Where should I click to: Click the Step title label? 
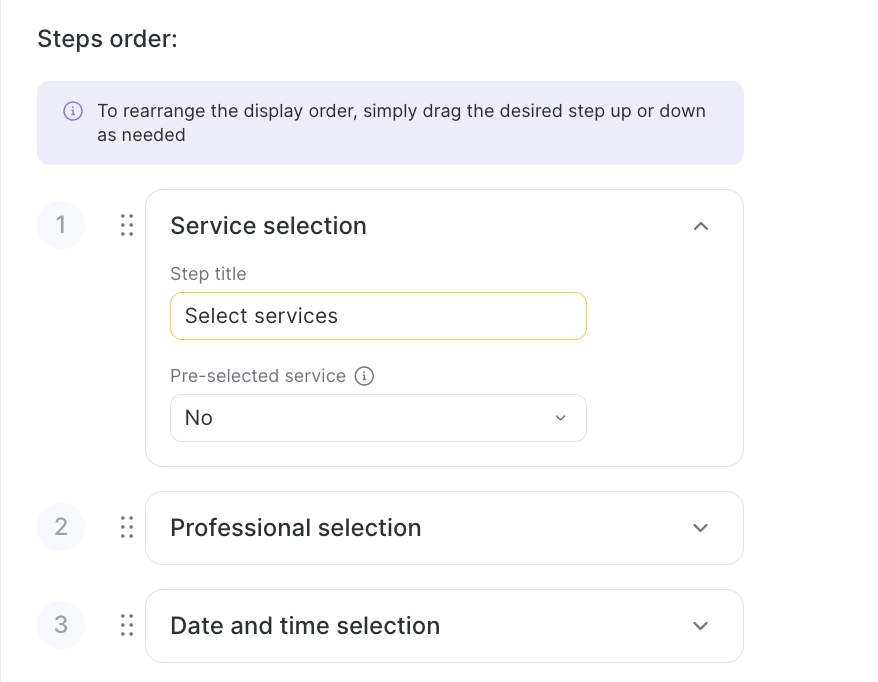[x=208, y=274]
